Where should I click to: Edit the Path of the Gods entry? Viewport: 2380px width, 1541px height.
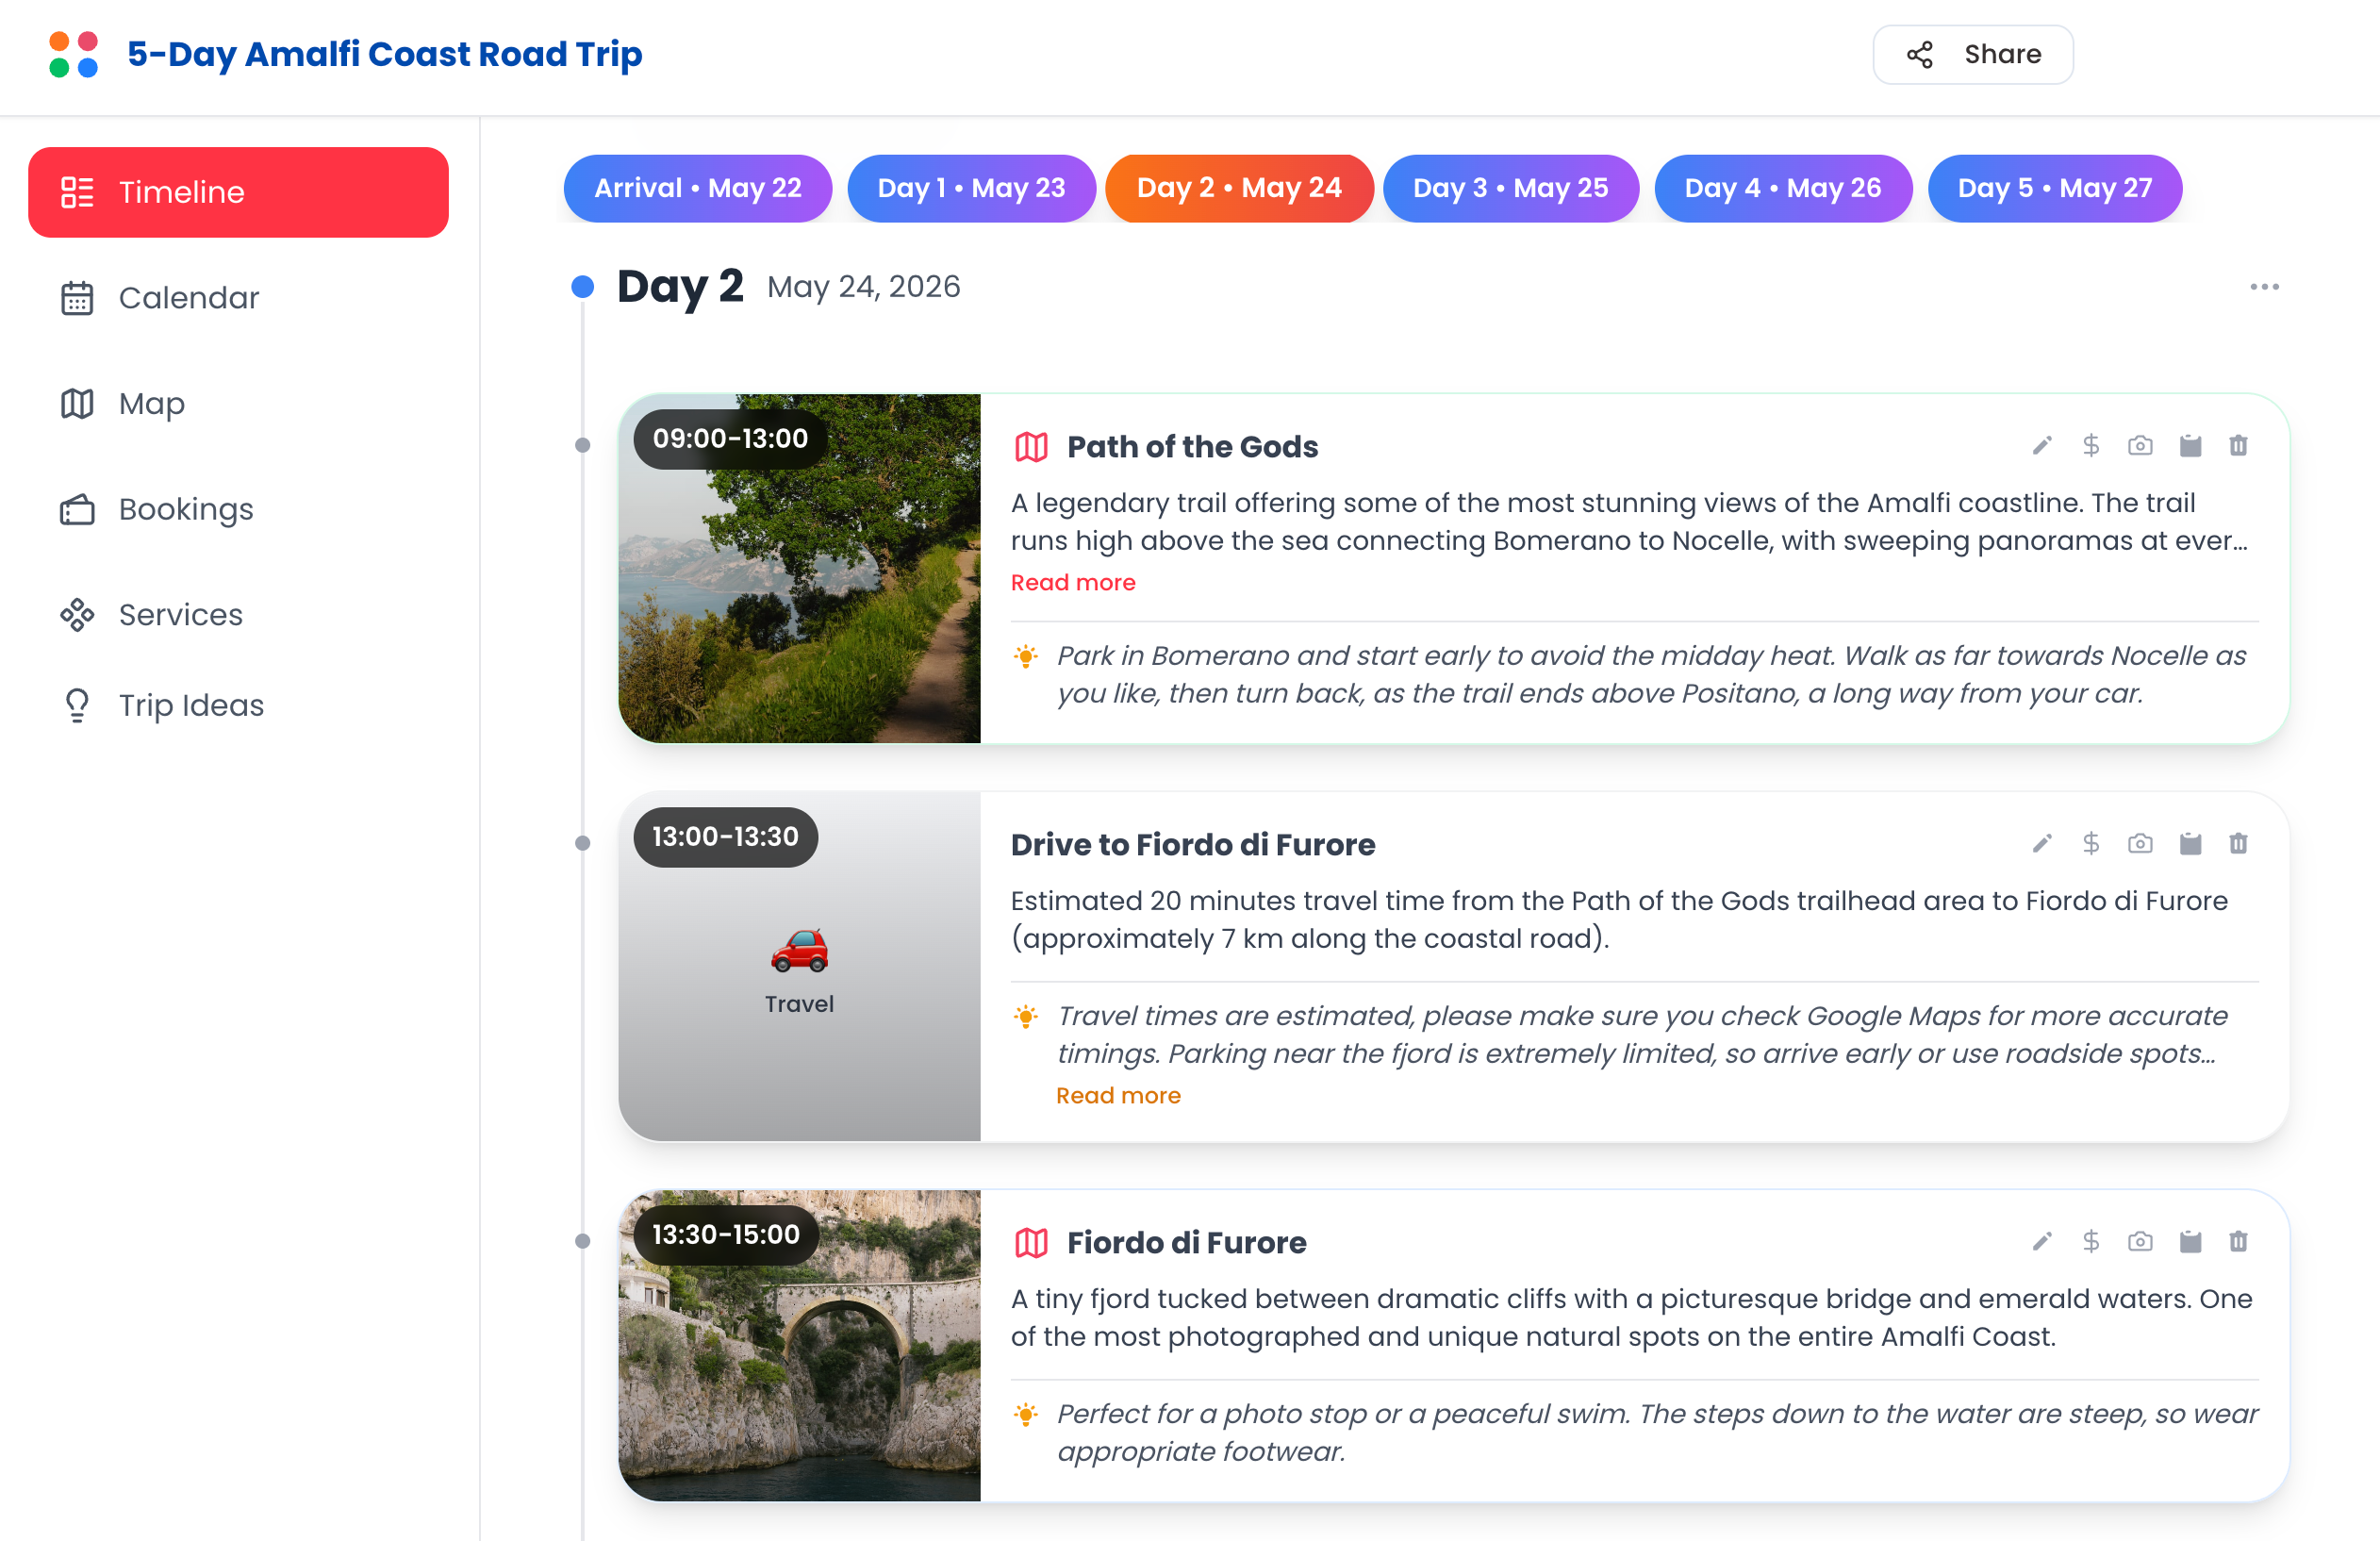pos(2042,446)
